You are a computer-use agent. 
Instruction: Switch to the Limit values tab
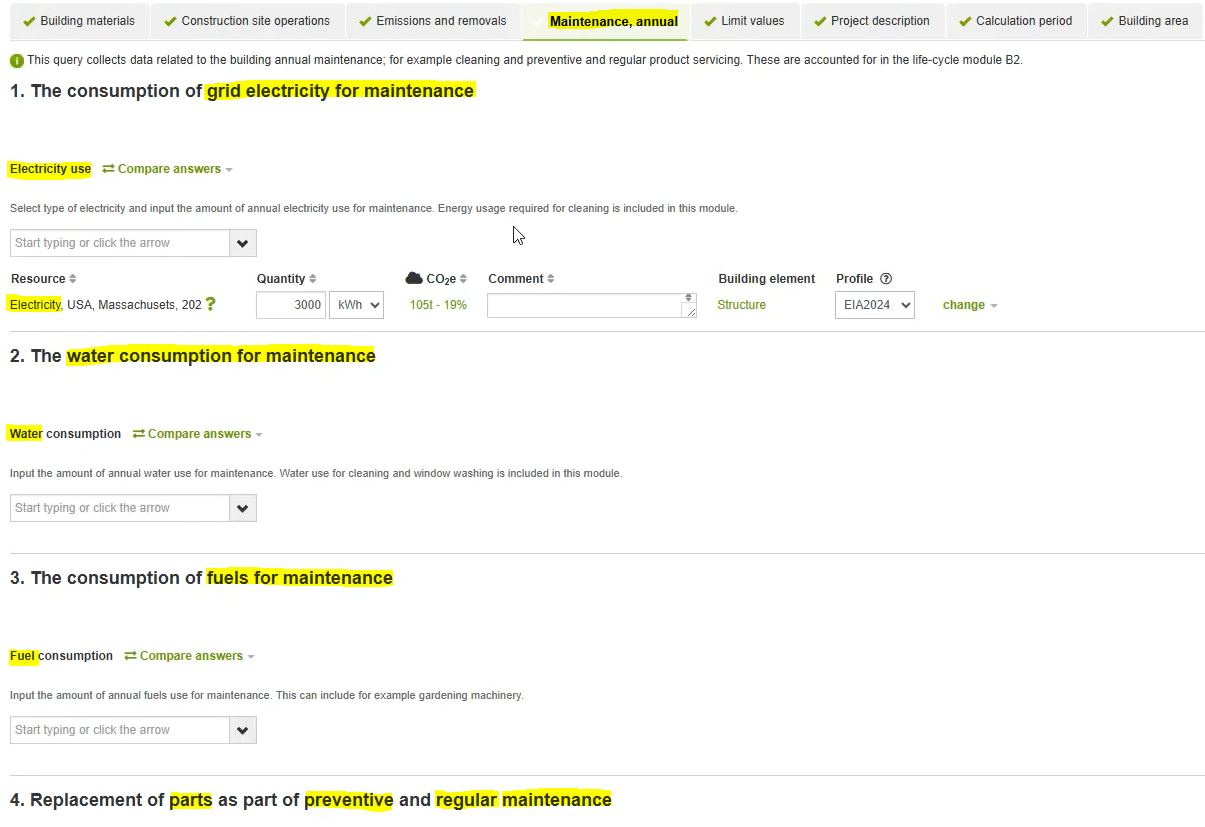pos(744,20)
